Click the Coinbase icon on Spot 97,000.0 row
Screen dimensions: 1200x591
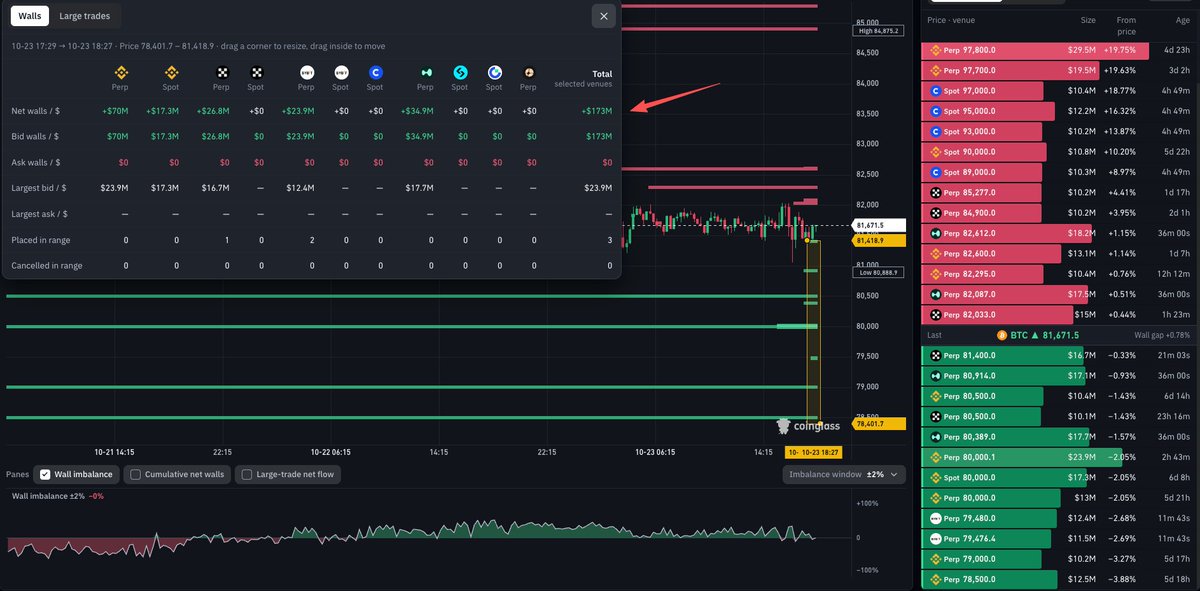[937, 91]
